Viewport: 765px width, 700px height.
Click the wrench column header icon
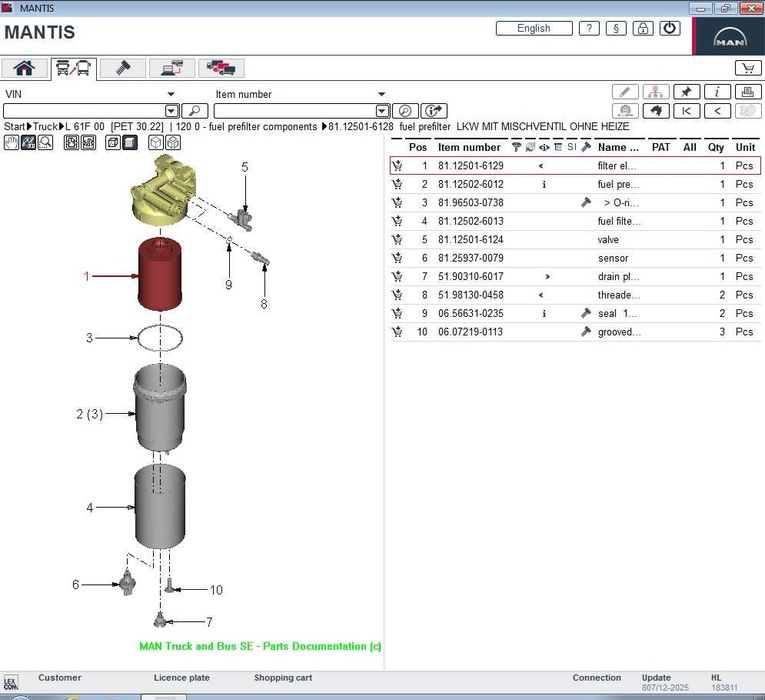[x=586, y=147]
